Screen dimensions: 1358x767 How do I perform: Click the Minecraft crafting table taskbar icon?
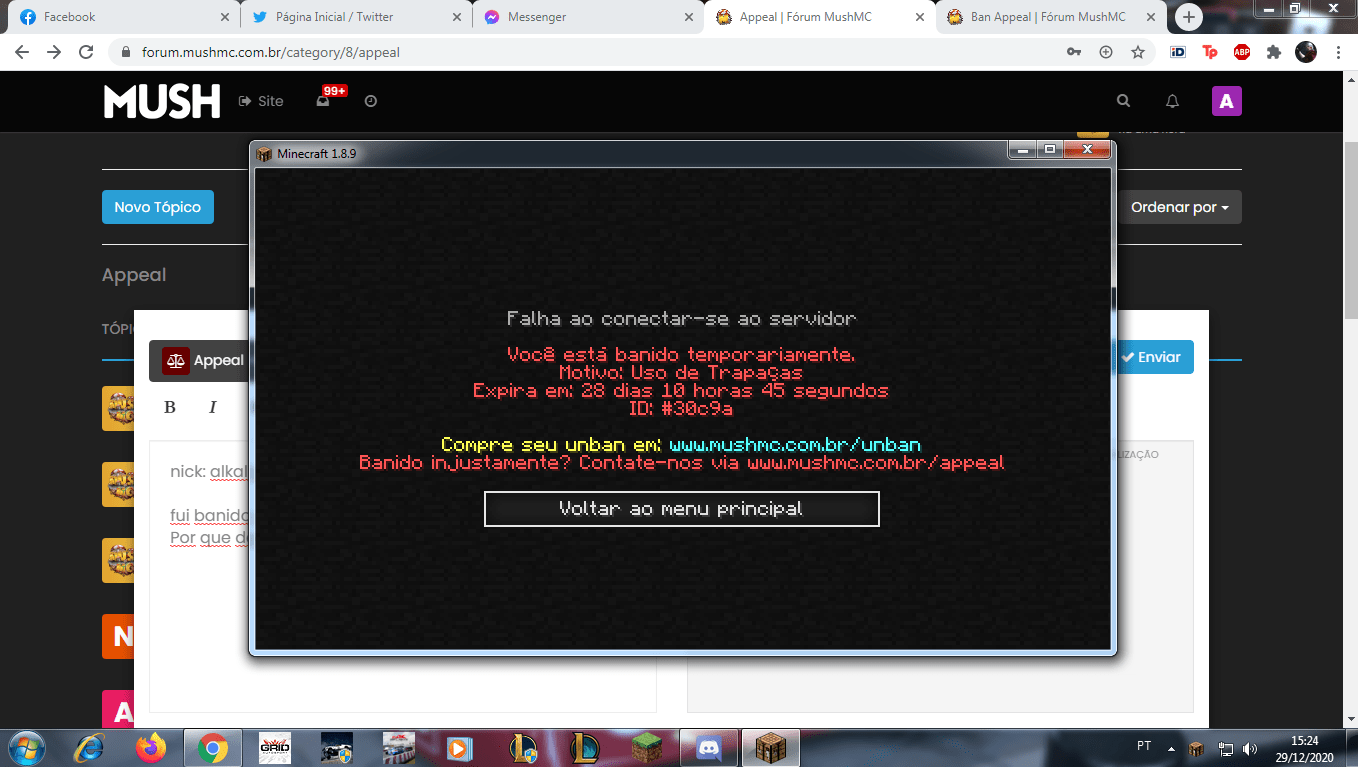[770, 748]
